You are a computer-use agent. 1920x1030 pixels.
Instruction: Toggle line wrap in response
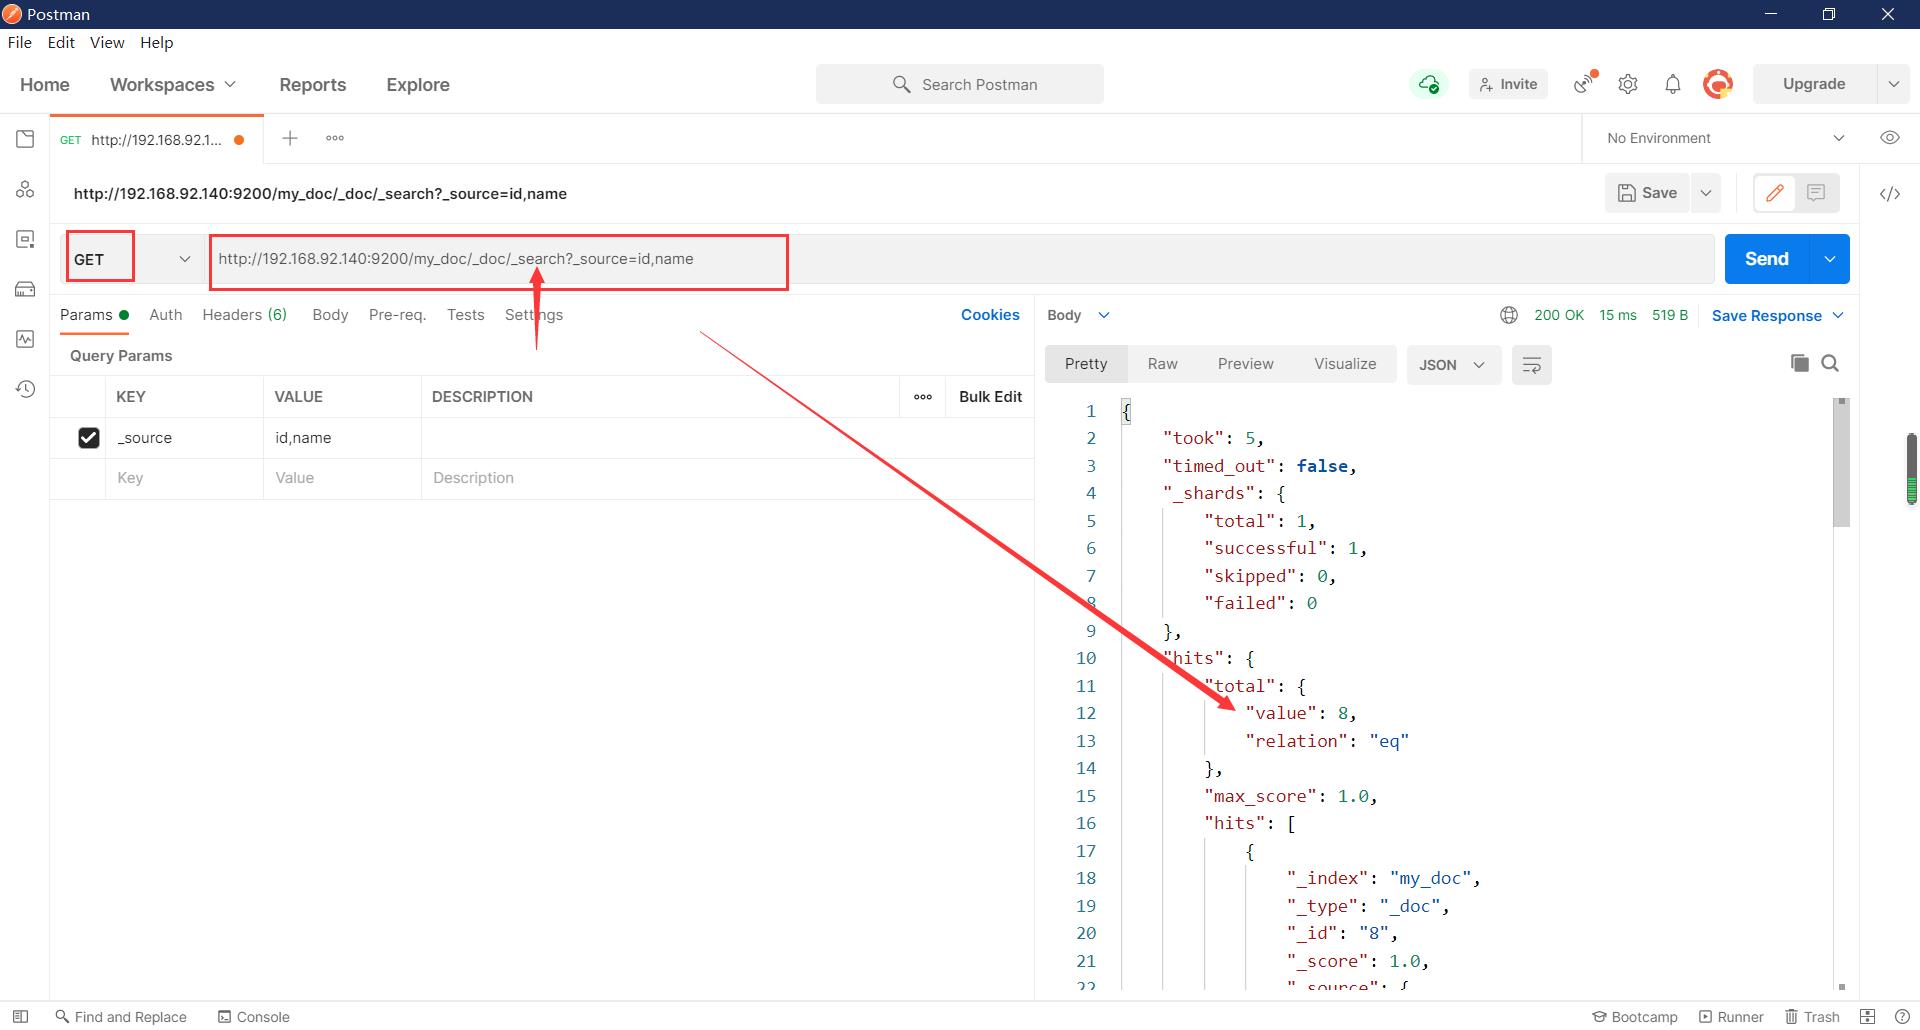pos(1531,365)
